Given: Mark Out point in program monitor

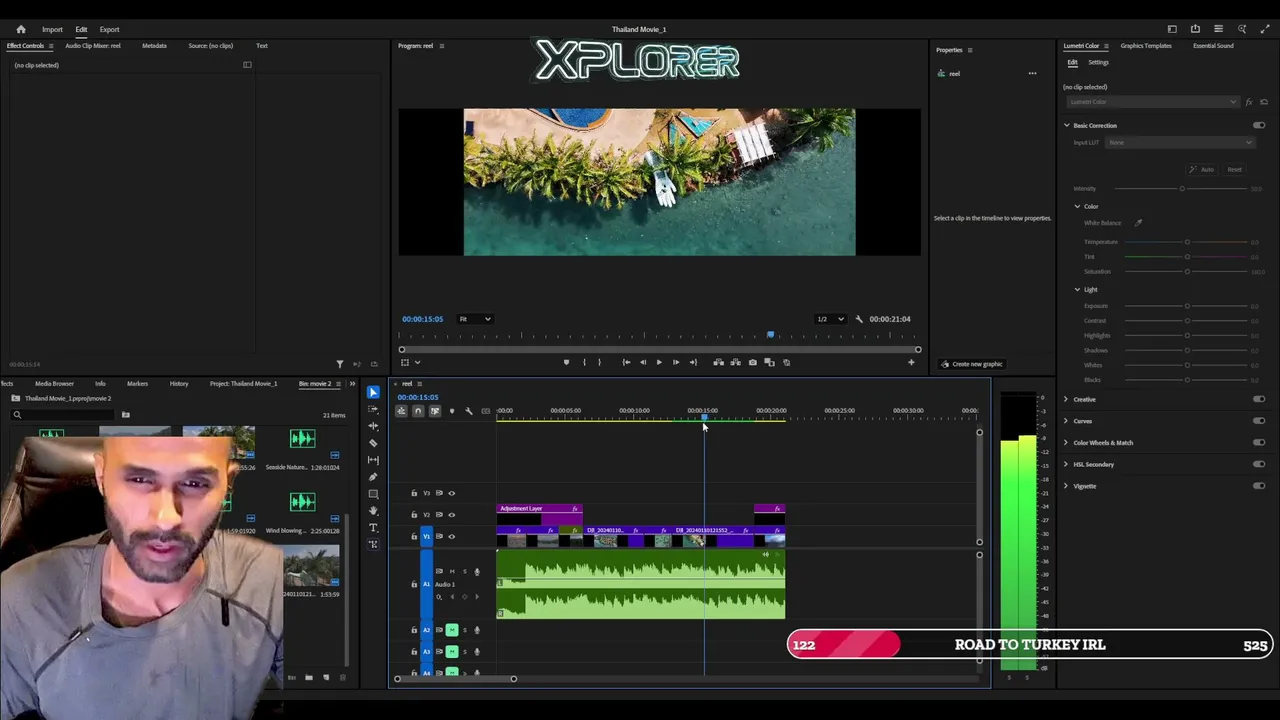Looking at the screenshot, I should (599, 363).
